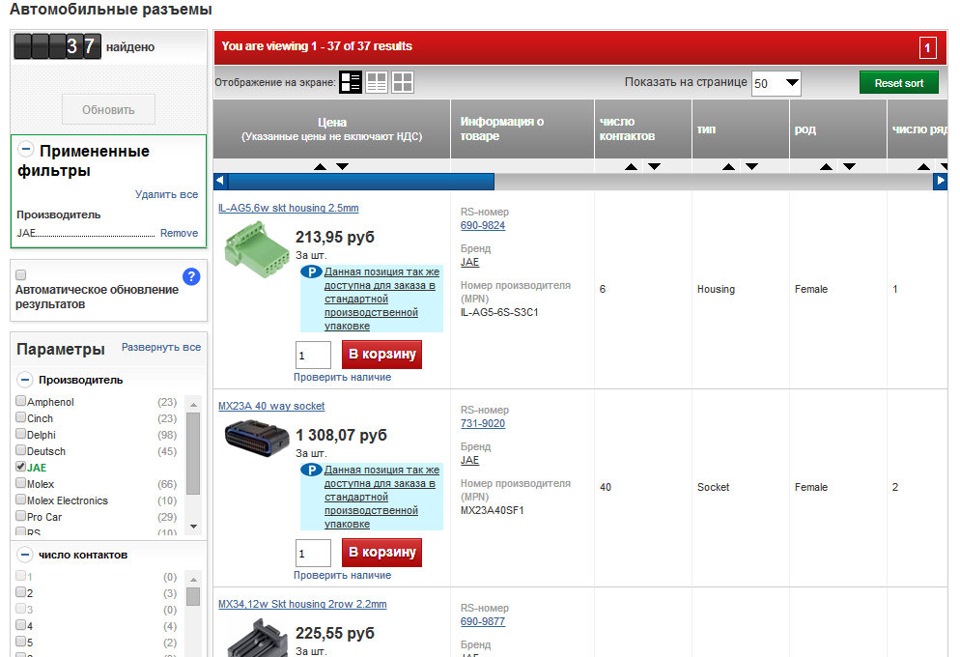This screenshot has width=960, height=657.
Task: Uncheck the JAE manufacturer filter
Action: 21,467
